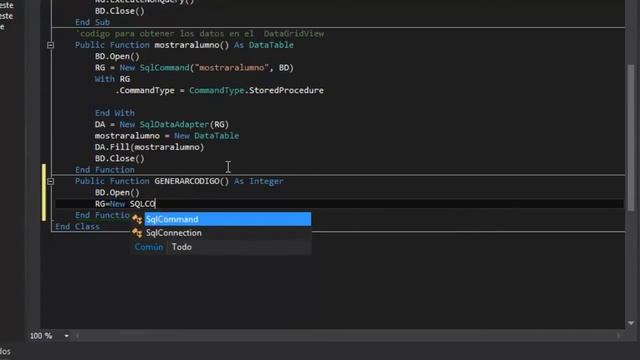The image size is (640, 360).
Task: Click the GENERARCODIGO function name
Action: (x=187, y=181)
